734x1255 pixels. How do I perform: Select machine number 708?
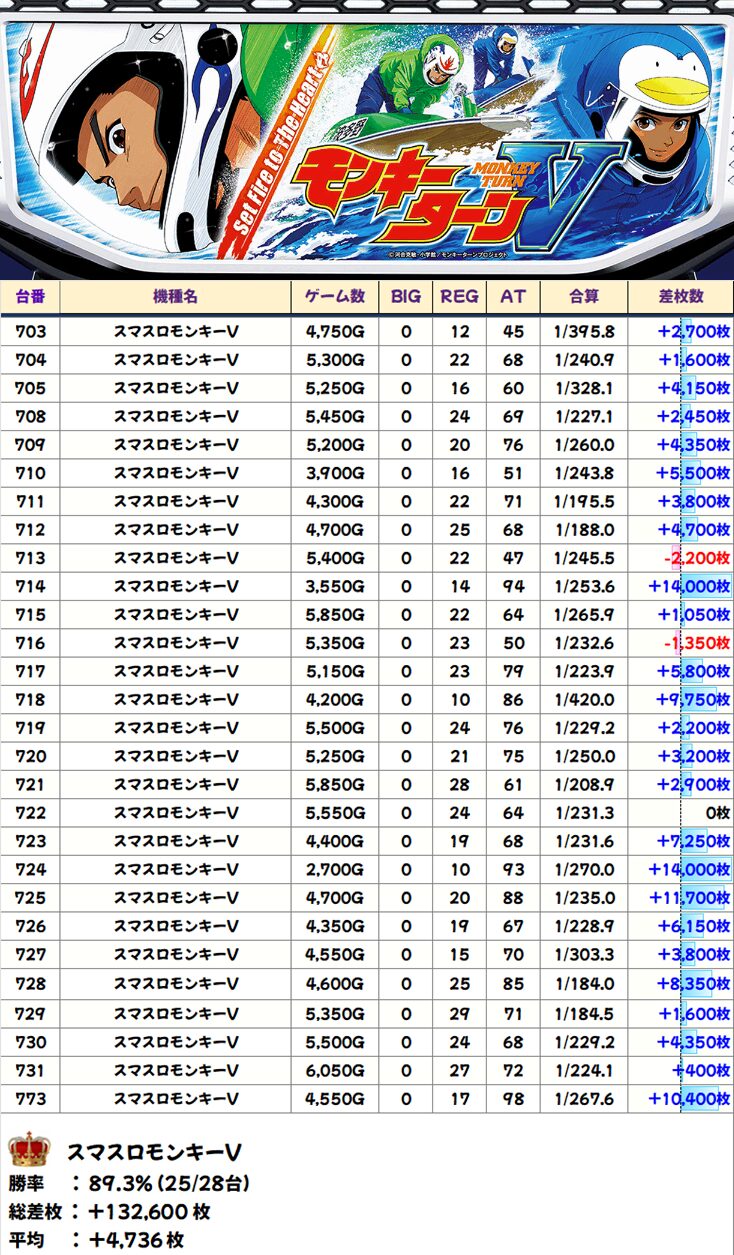coord(30,416)
